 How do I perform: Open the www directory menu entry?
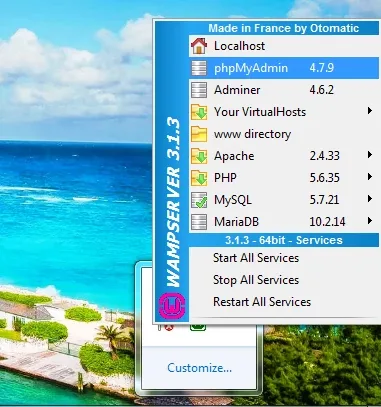pyautogui.click(x=284, y=134)
